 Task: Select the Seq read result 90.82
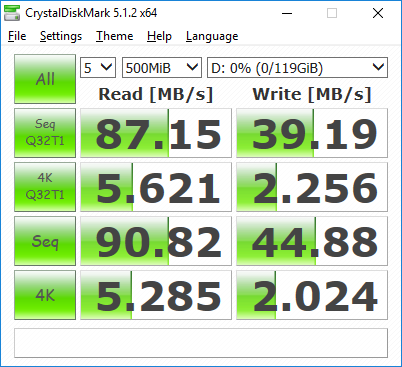coord(156,241)
